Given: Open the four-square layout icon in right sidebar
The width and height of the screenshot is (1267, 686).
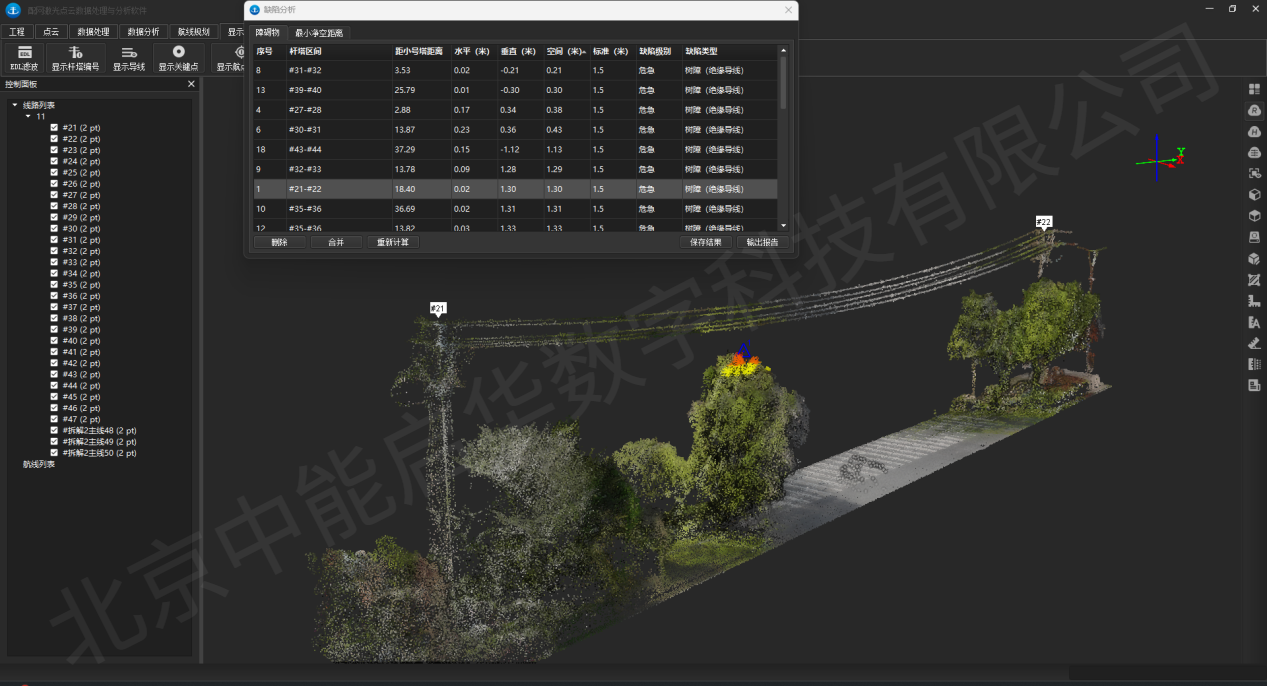Looking at the screenshot, I should point(1254,89).
